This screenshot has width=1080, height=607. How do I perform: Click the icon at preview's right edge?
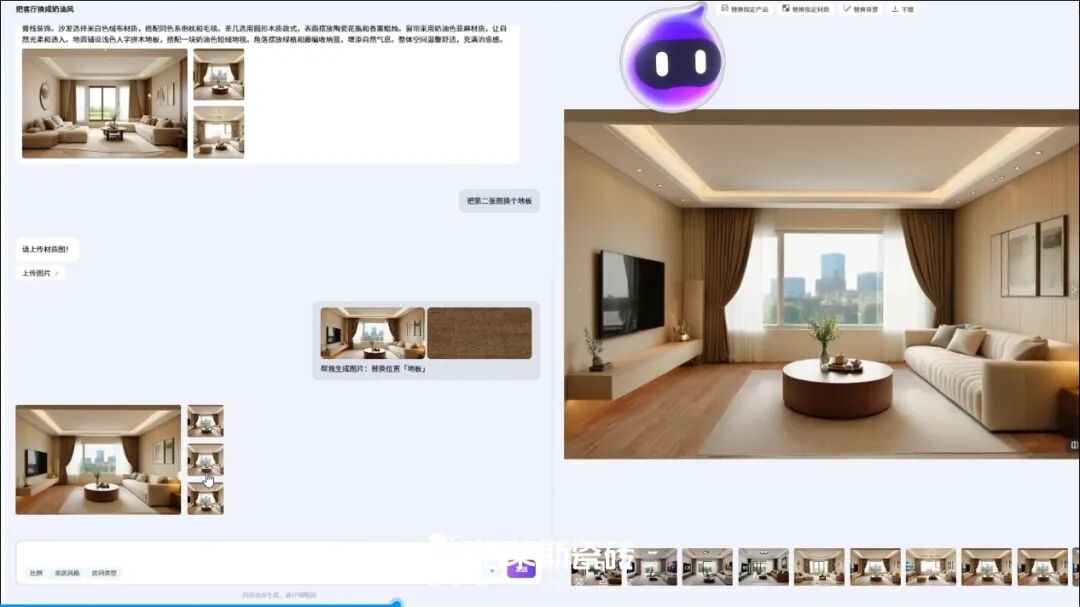[x=1073, y=445]
